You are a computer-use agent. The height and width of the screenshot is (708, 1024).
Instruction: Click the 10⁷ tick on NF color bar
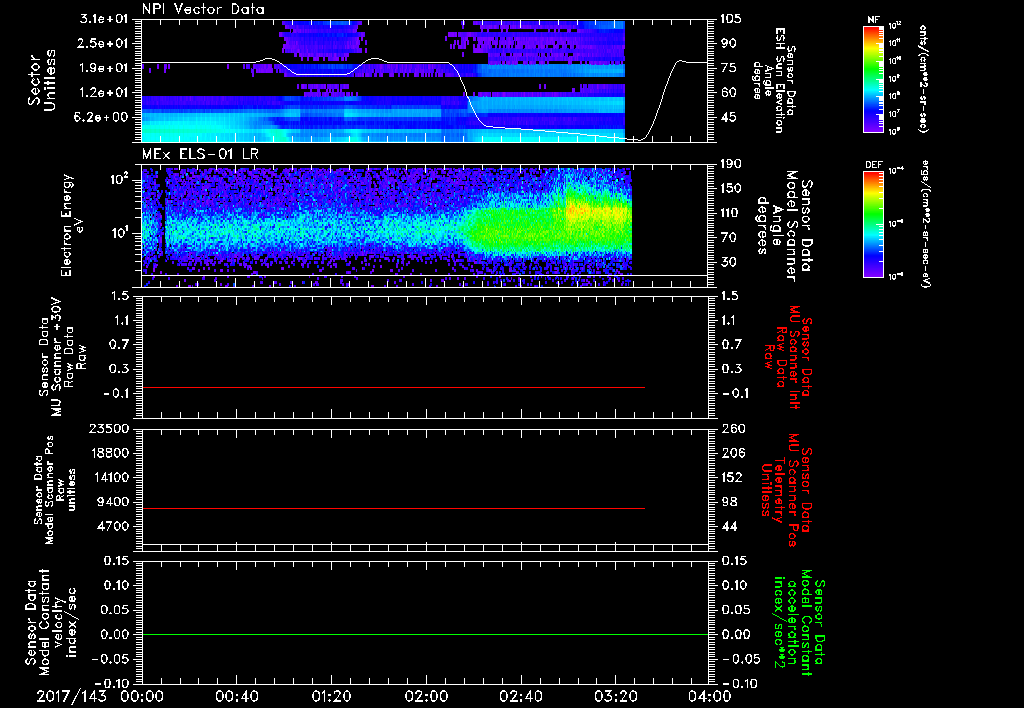point(895,114)
